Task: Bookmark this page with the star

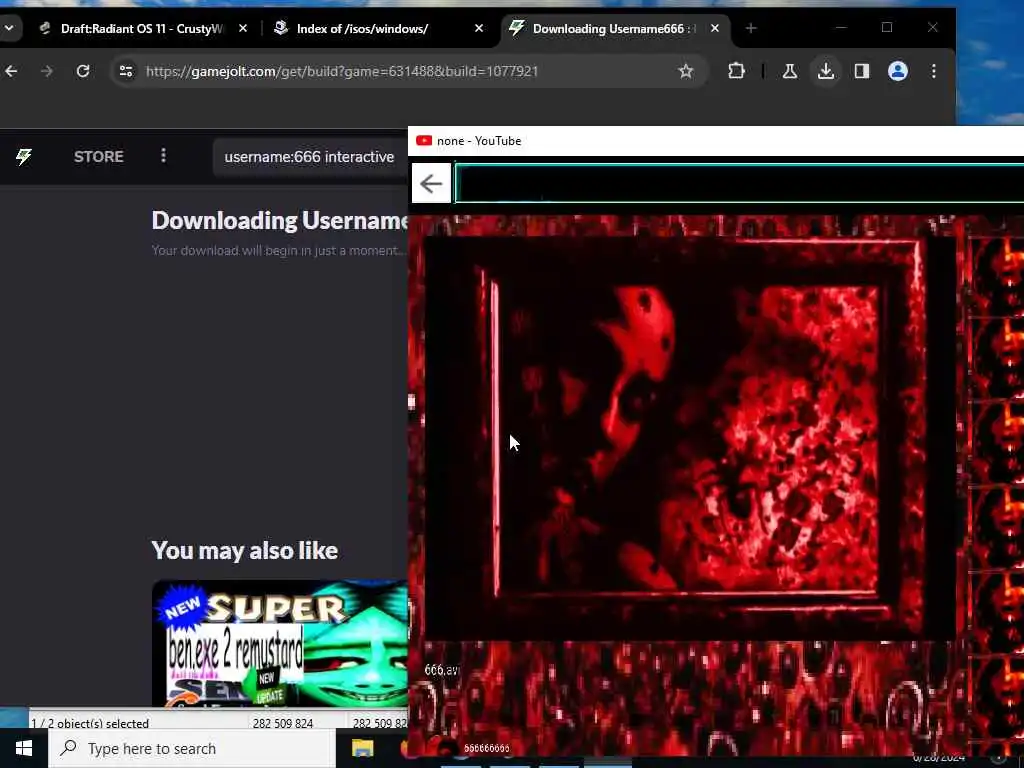Action: (x=686, y=71)
